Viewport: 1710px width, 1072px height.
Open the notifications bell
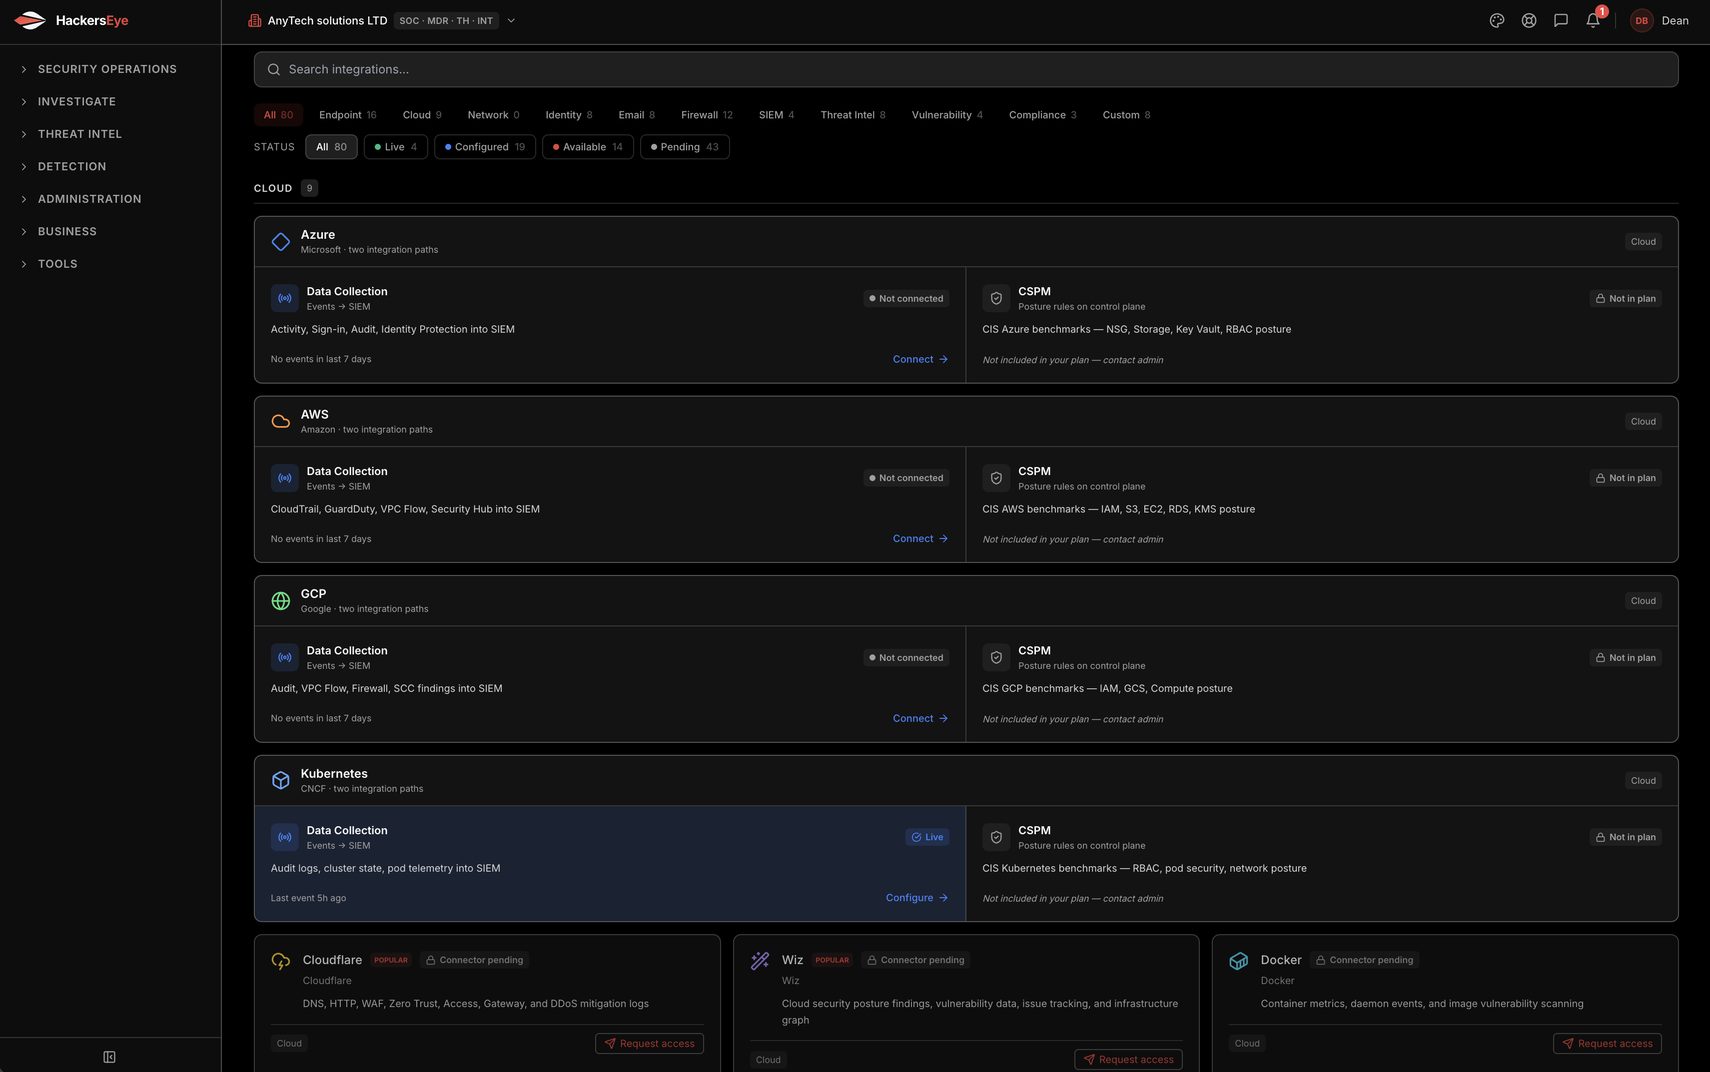1593,20
